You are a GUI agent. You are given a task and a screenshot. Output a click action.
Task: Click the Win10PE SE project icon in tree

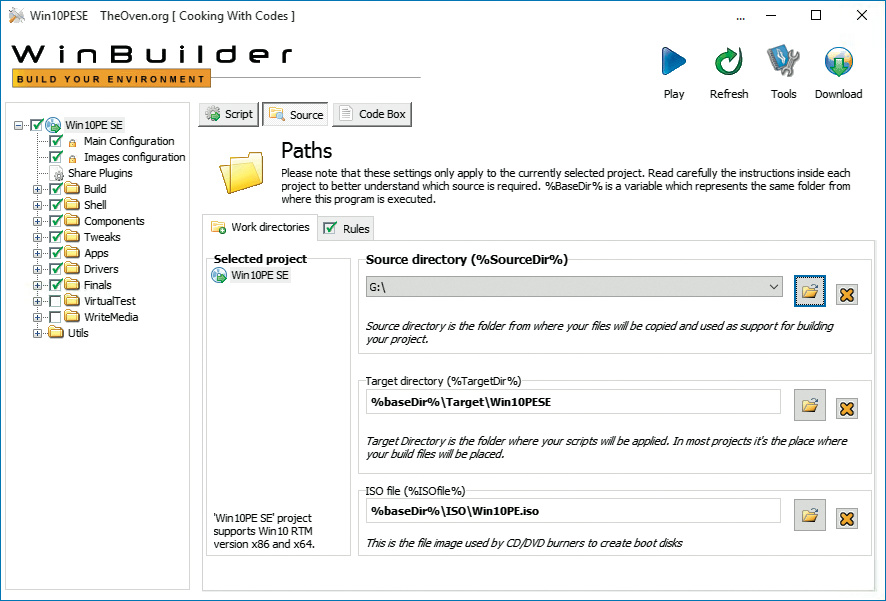tap(53, 125)
